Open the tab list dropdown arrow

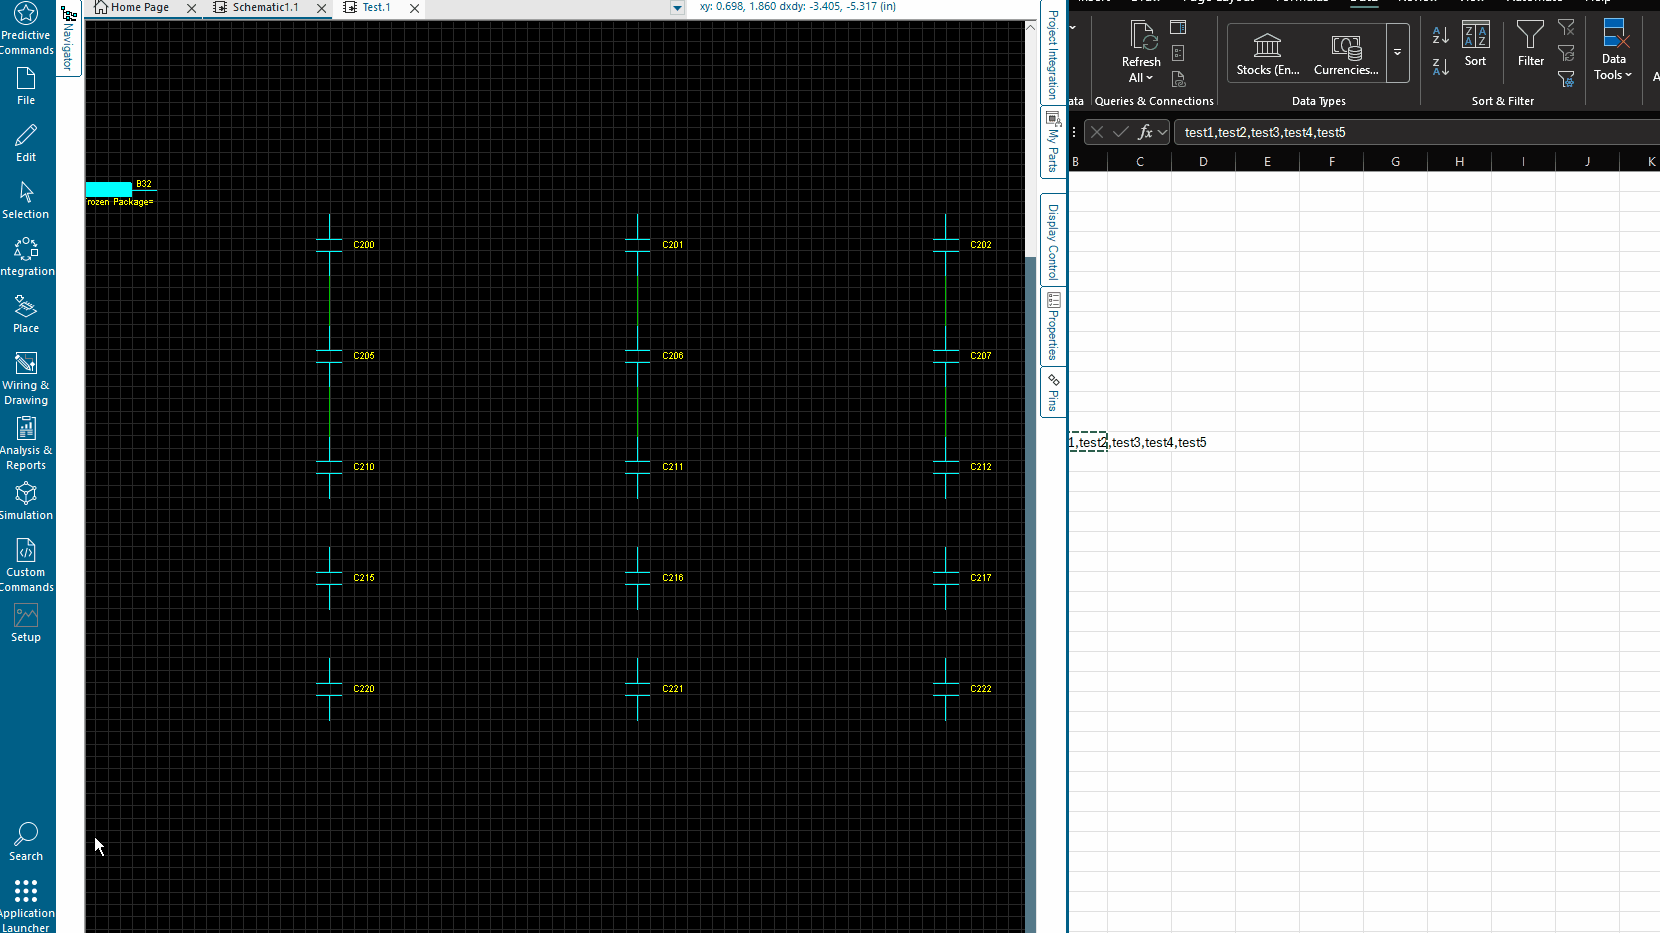coord(677,8)
